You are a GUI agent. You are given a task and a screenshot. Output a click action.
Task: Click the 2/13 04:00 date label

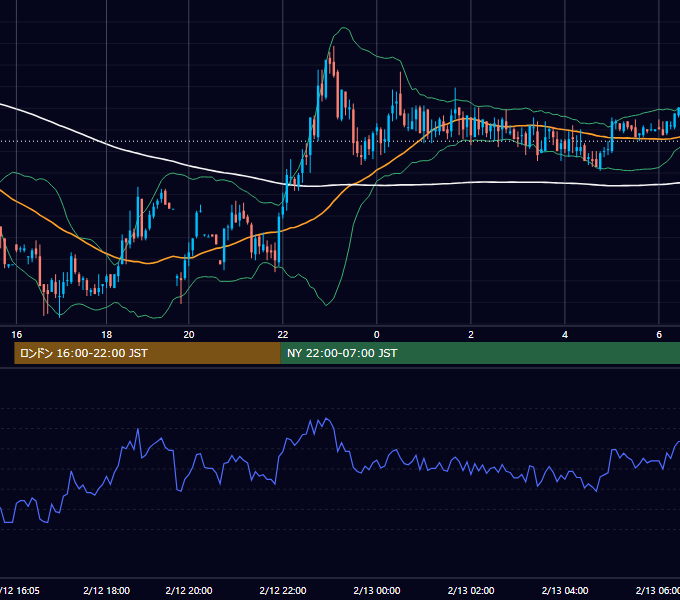click(565, 590)
